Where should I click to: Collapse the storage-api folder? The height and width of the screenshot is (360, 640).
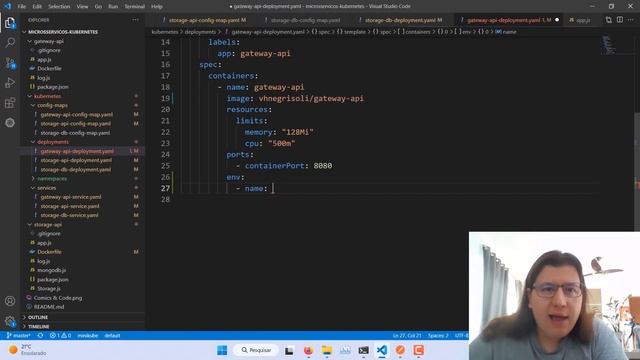coord(47,224)
